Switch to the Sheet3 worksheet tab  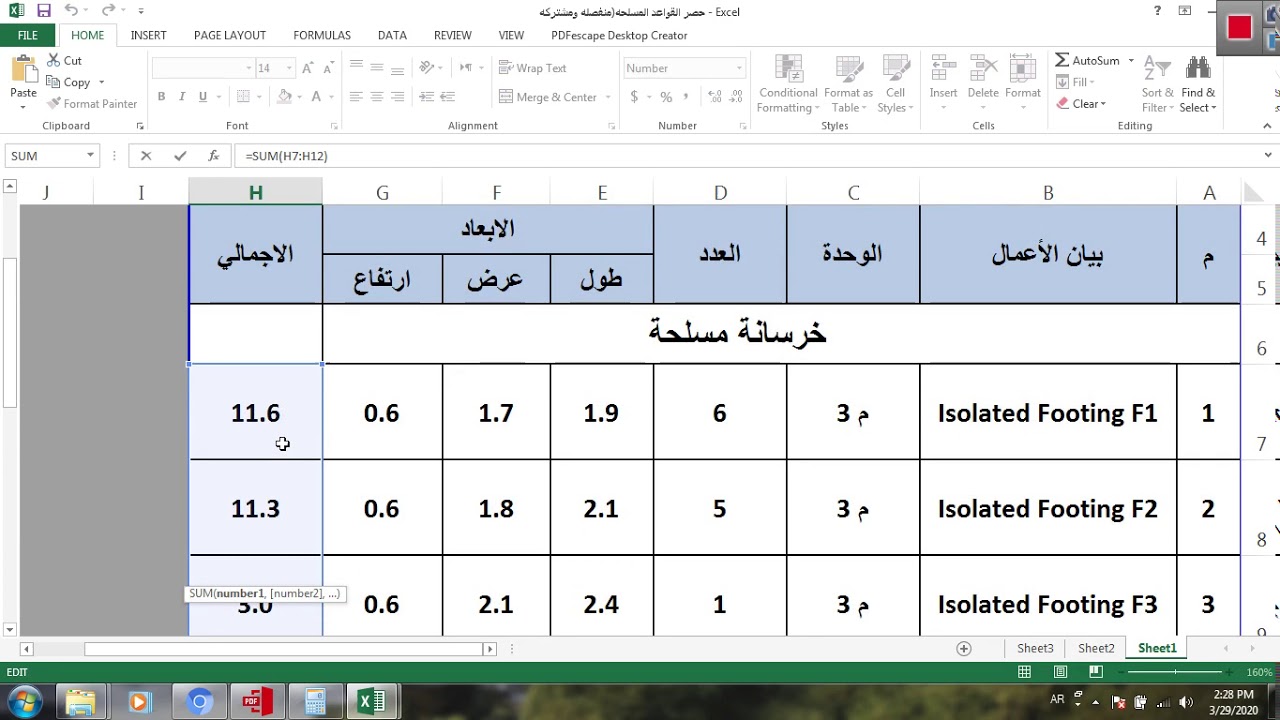point(1035,648)
